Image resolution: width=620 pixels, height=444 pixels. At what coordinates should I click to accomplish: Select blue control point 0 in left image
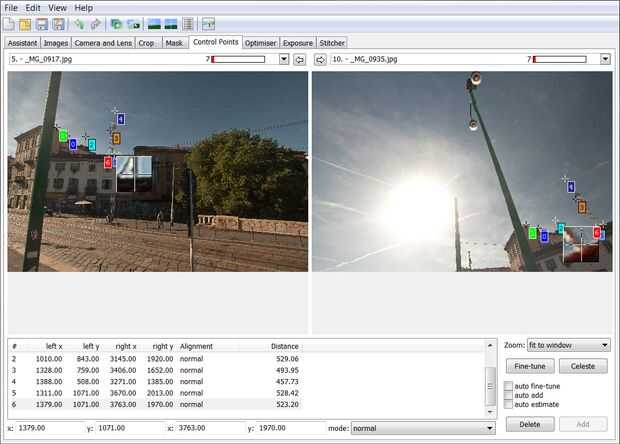(x=73, y=144)
